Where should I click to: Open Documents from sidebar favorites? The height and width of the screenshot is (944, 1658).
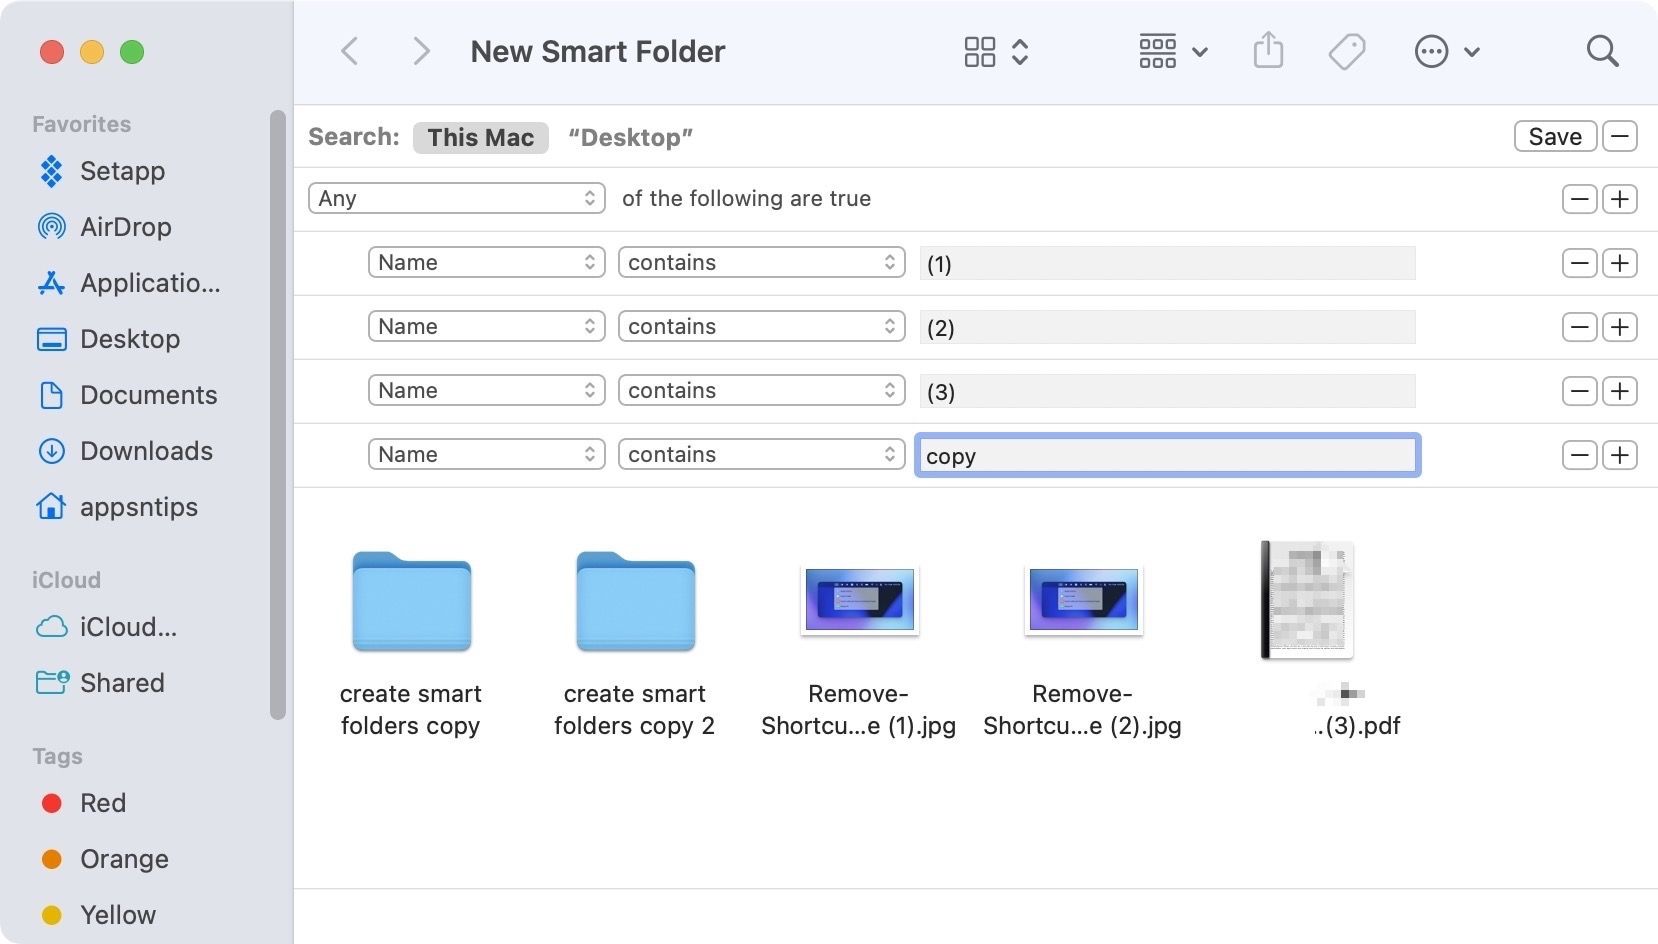[x=148, y=395]
